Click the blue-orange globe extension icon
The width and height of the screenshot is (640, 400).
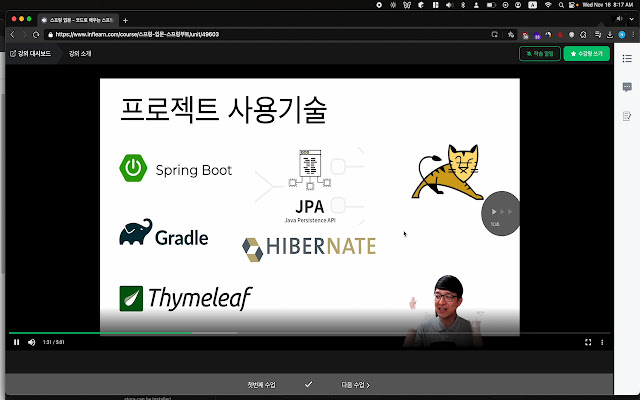pos(548,35)
